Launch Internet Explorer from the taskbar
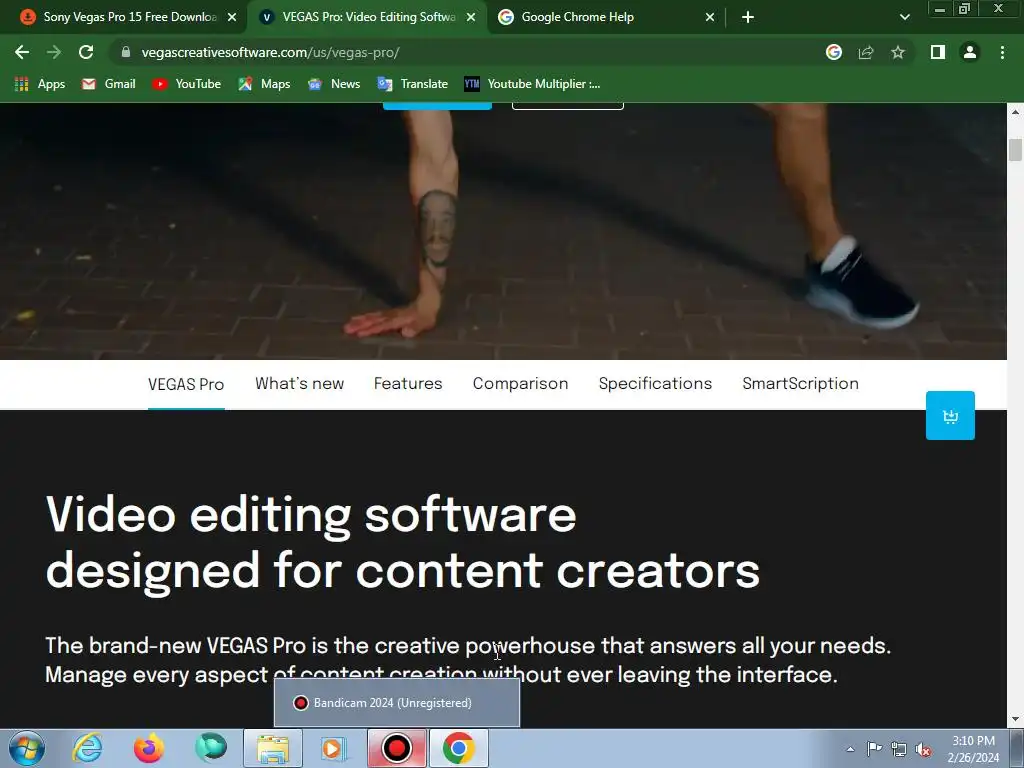 (x=88, y=748)
